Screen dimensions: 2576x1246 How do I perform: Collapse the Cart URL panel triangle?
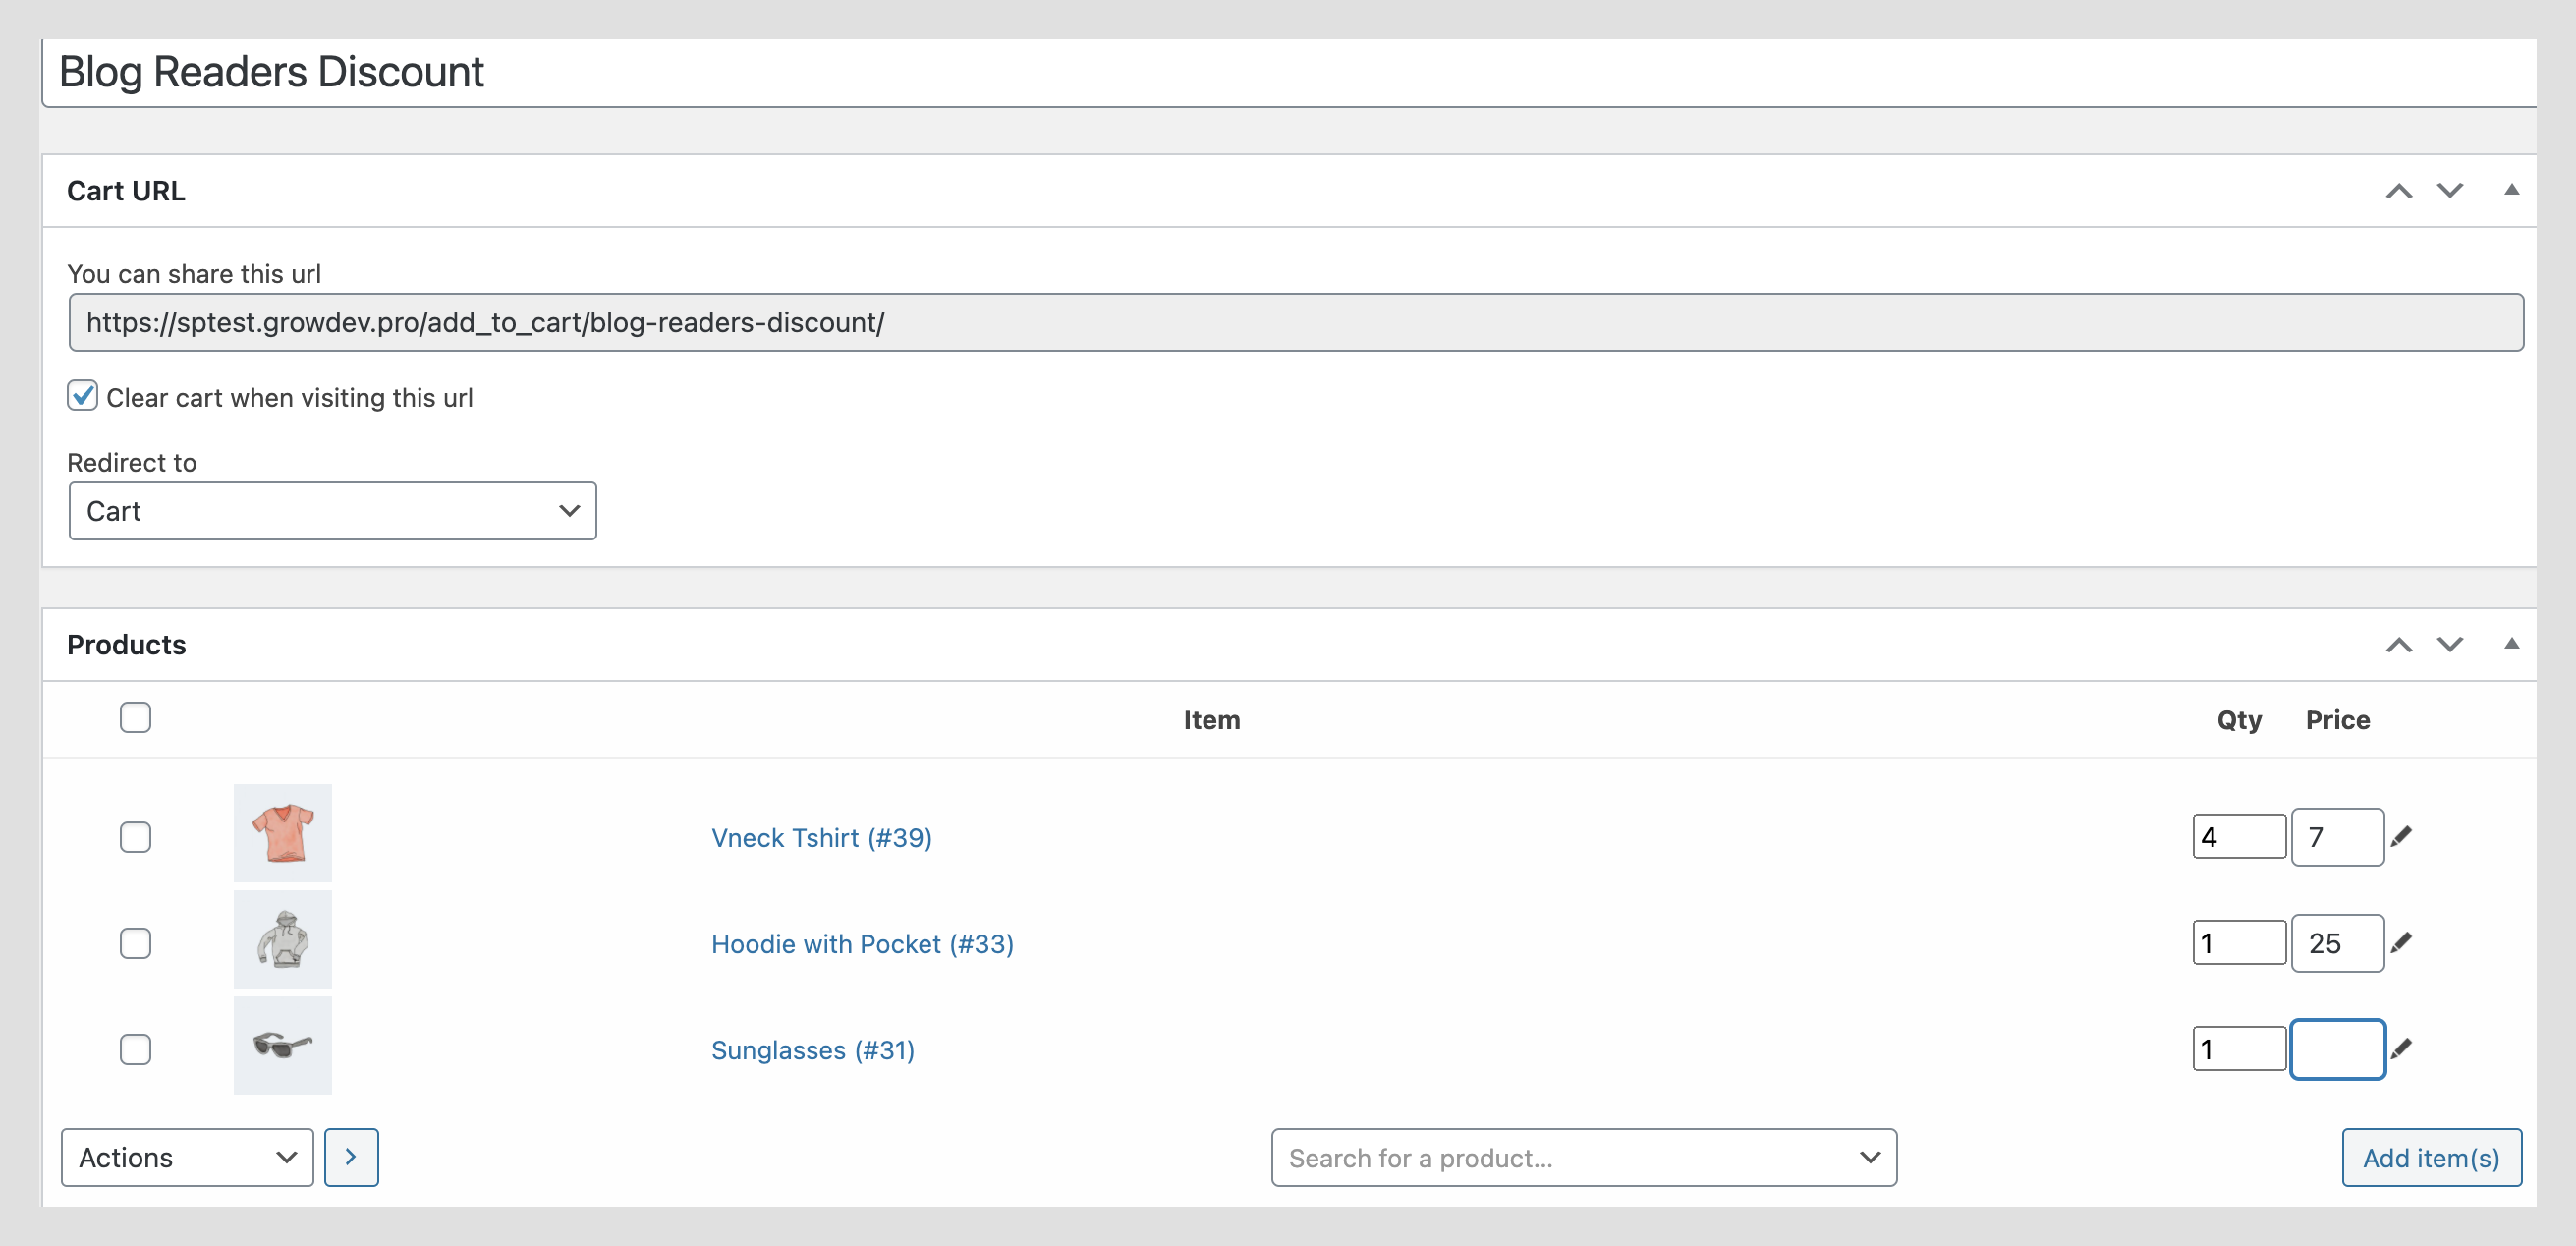click(x=2510, y=190)
